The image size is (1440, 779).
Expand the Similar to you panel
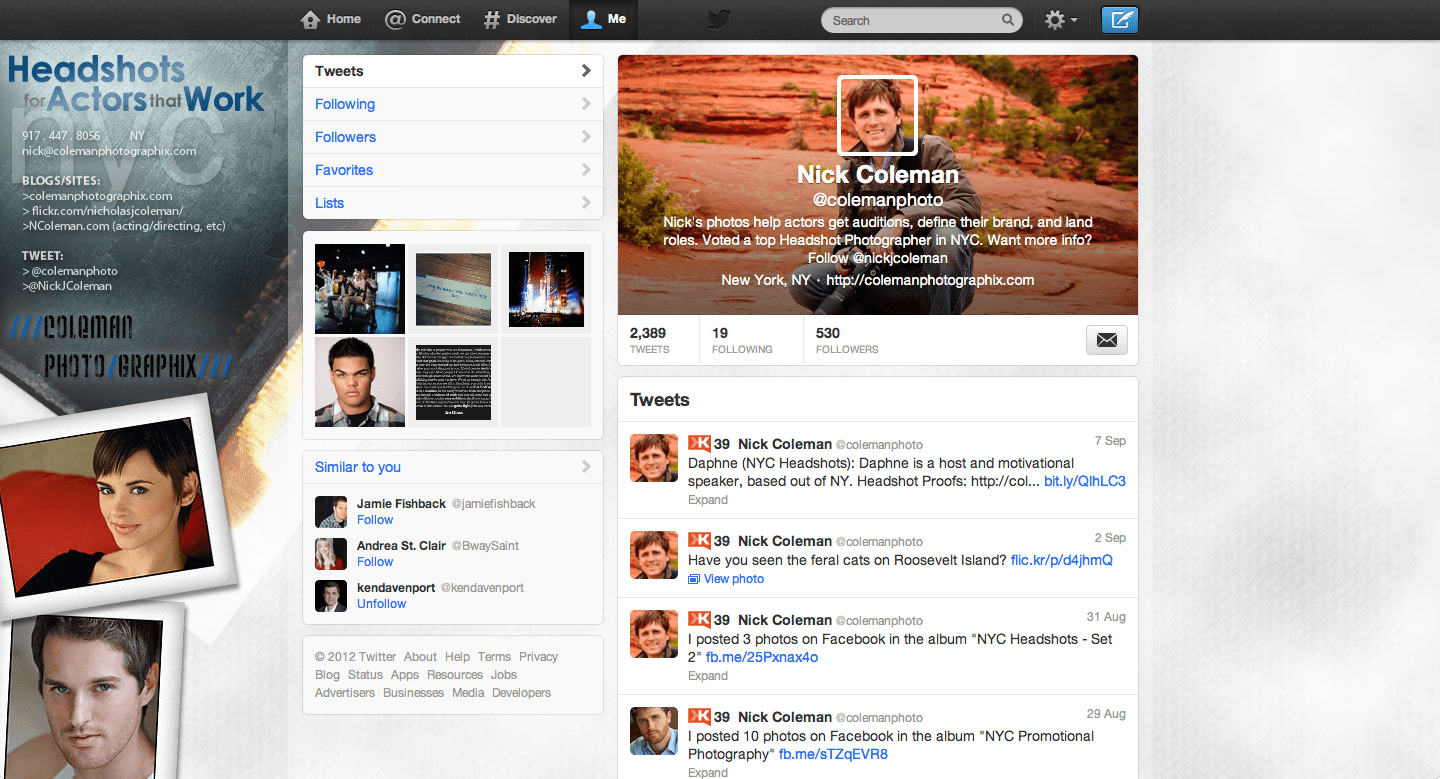tap(588, 466)
